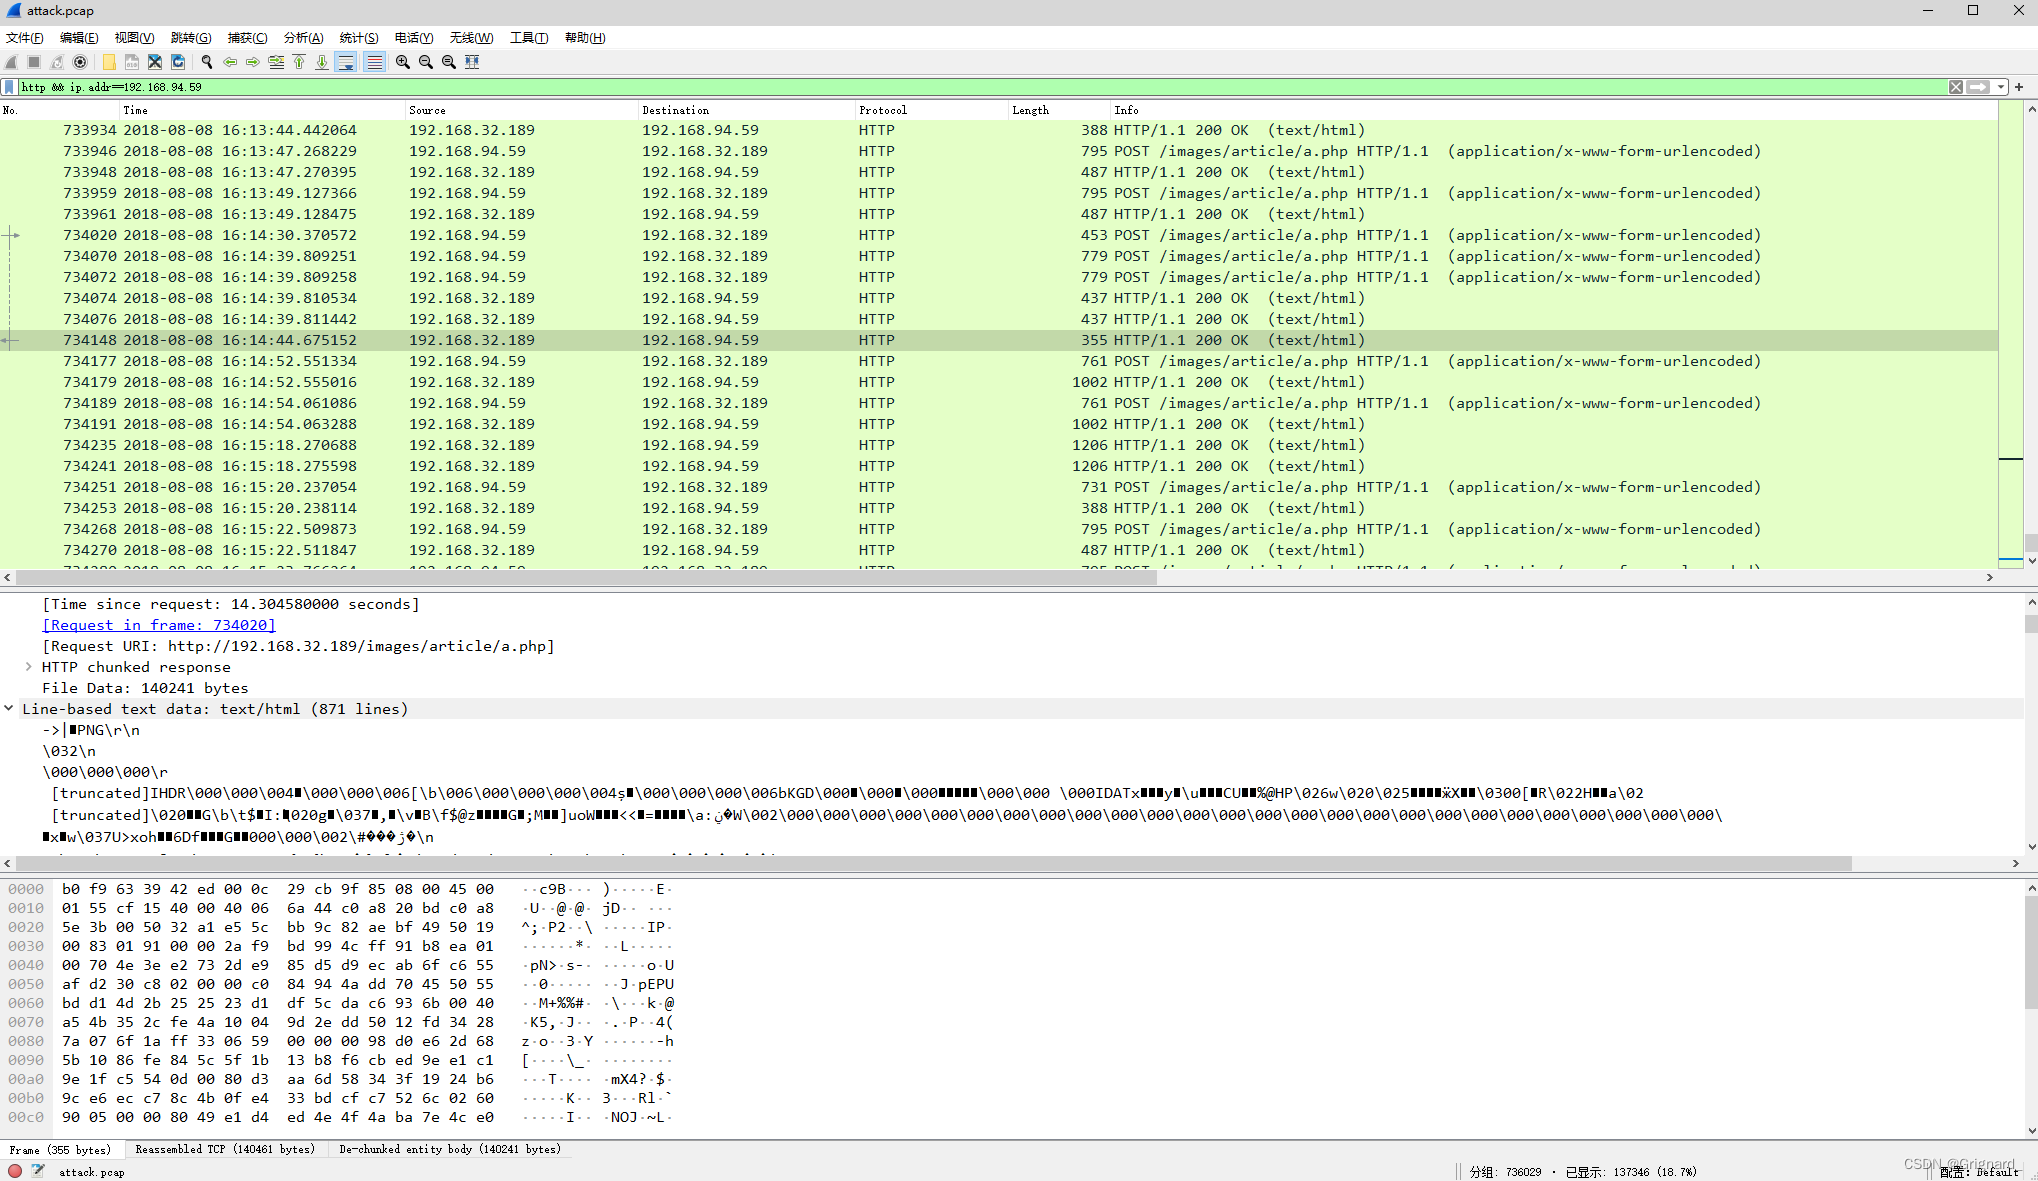Sort packet list by Time column header
This screenshot has height=1181, width=2038.
point(262,110)
